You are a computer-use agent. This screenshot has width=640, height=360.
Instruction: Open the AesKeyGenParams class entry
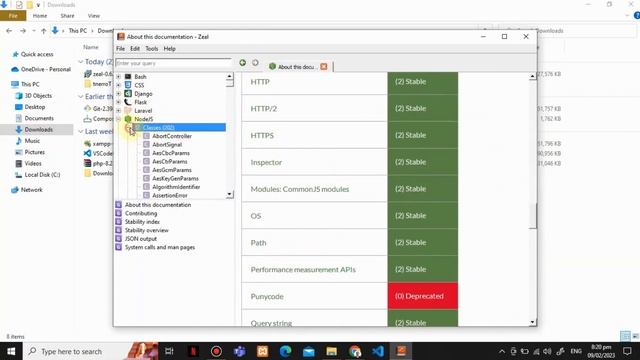click(175, 178)
